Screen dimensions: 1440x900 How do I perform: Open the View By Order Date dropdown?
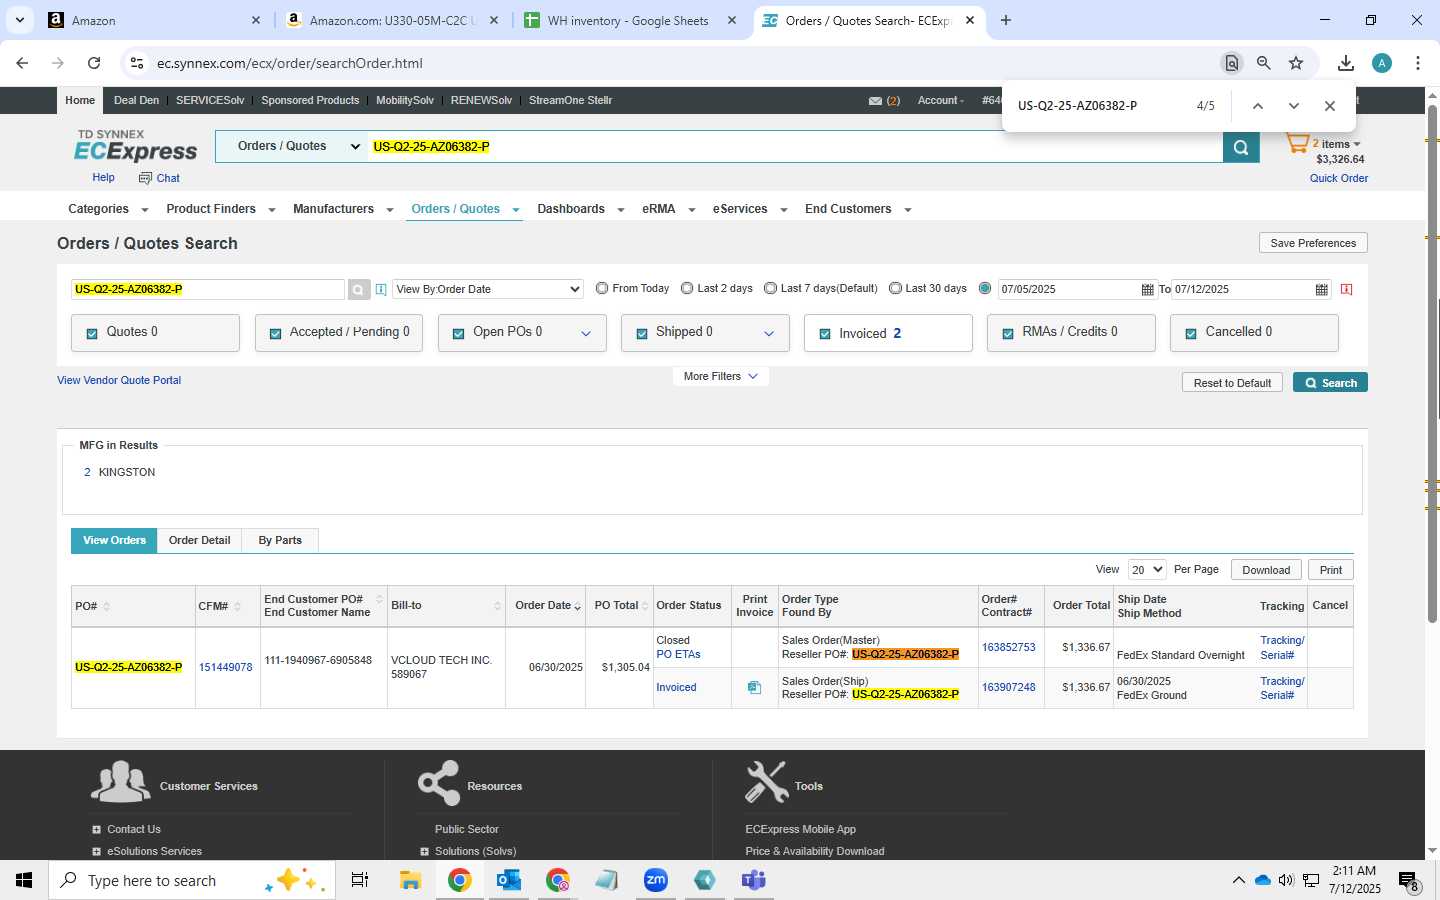(487, 289)
